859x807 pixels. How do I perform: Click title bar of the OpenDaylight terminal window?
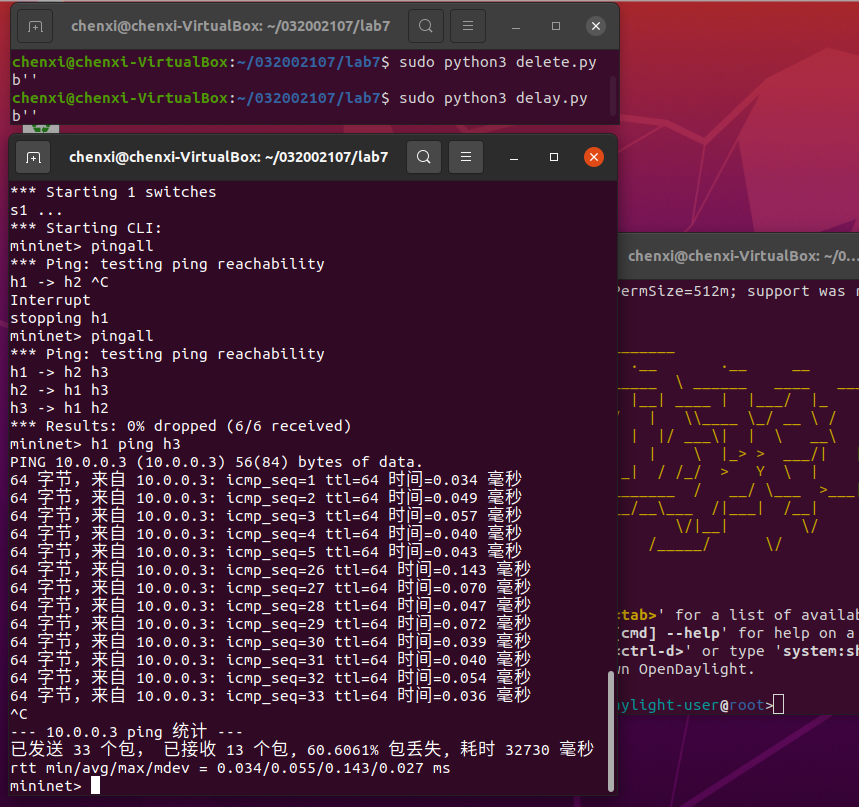pos(738,256)
